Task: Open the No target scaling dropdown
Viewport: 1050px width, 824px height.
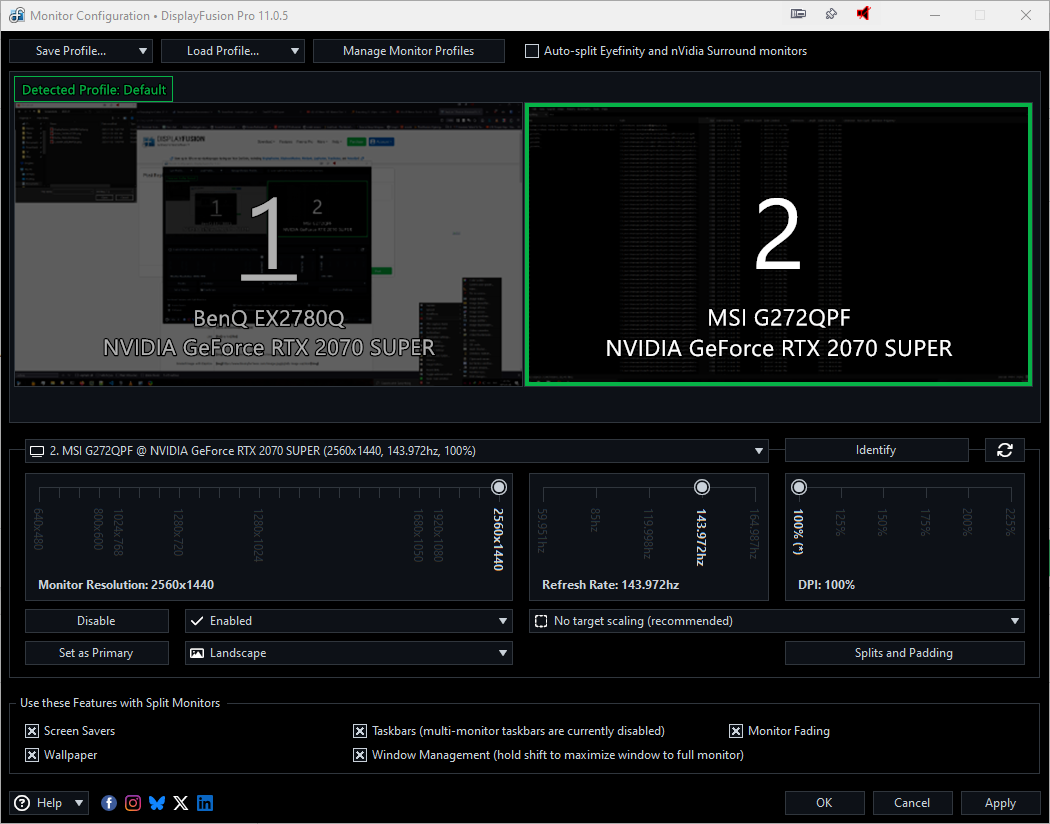Action: click(x=776, y=621)
